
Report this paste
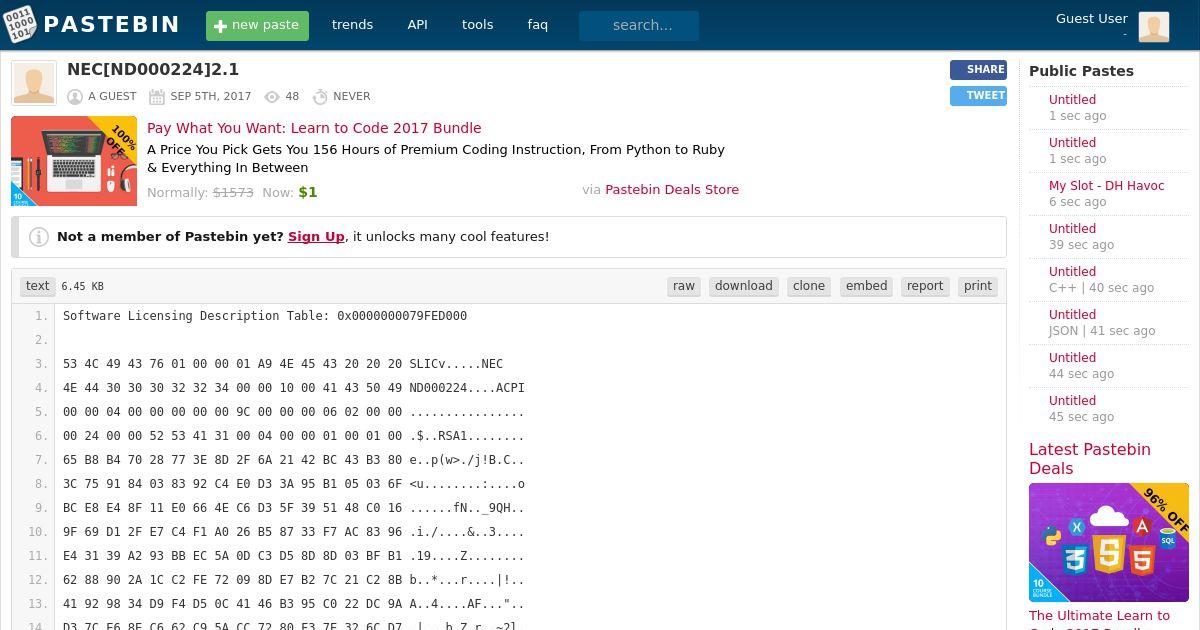925,286
